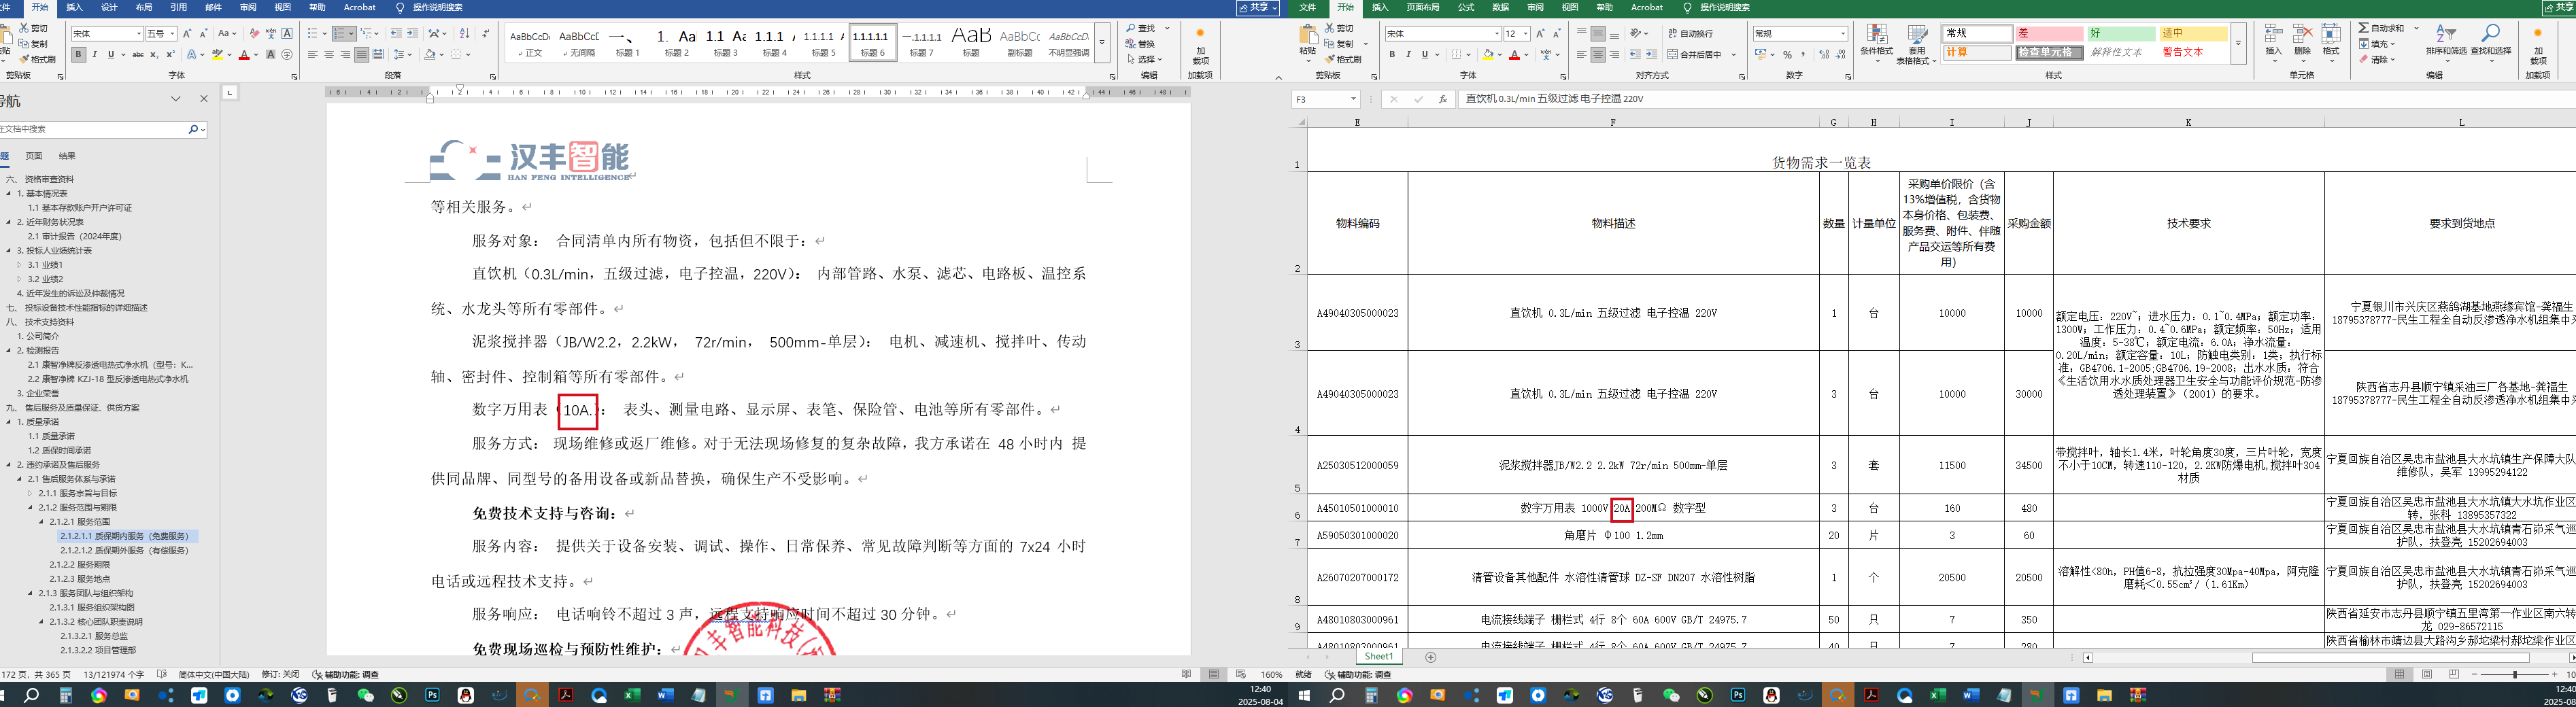Click Excel's comma style icon
2576x707 pixels.
click(1804, 55)
